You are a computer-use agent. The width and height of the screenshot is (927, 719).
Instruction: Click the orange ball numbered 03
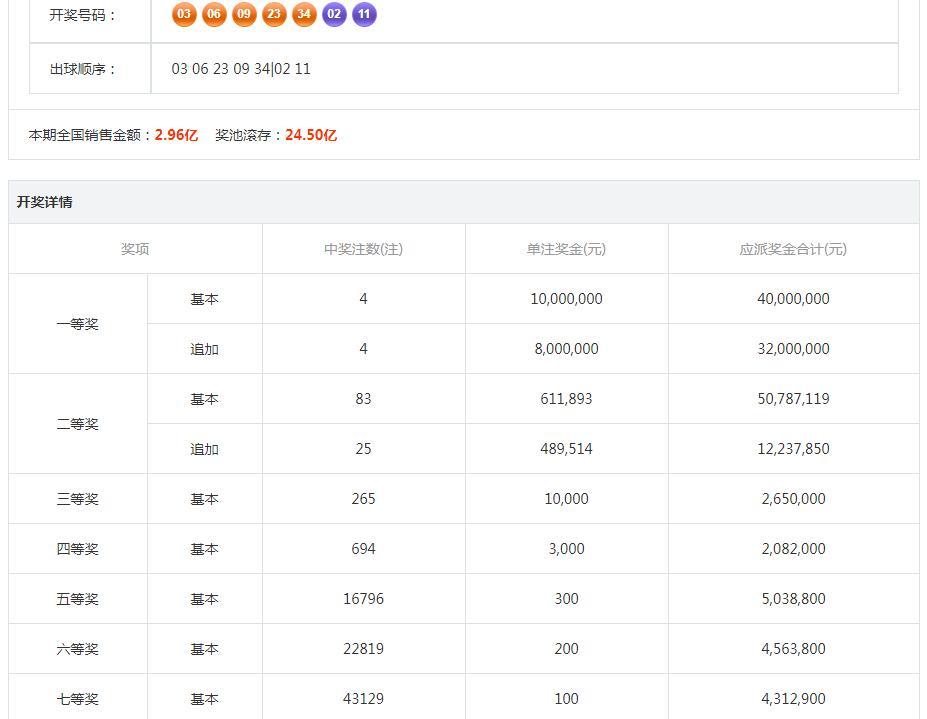tap(184, 14)
